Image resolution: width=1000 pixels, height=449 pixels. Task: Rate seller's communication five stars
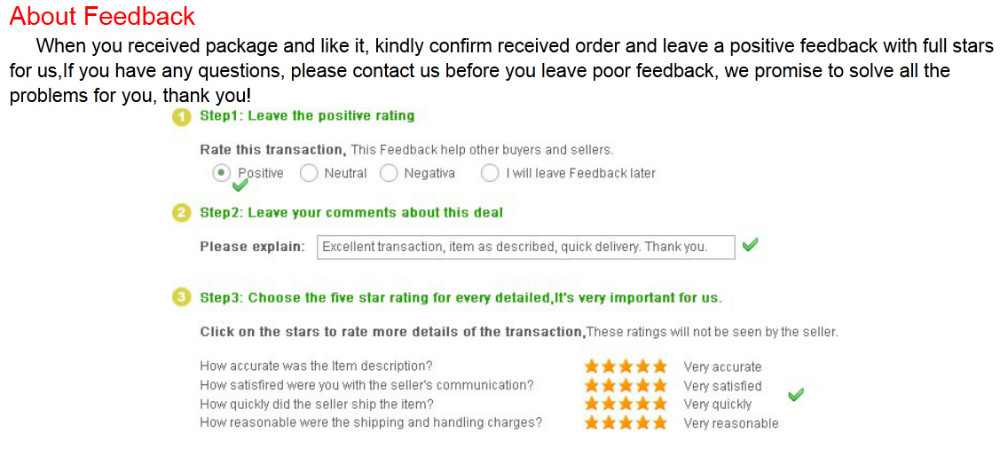click(659, 385)
